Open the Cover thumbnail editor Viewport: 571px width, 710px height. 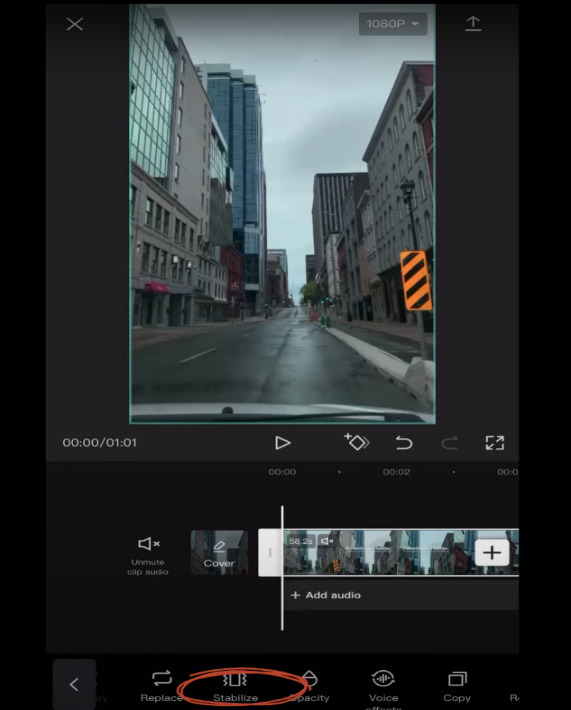click(219, 552)
